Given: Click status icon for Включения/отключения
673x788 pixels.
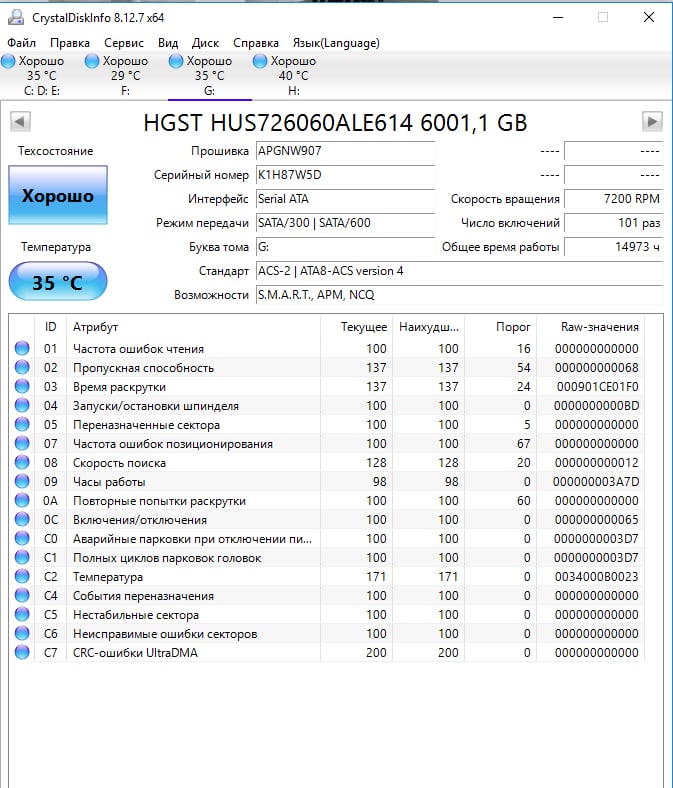Looking at the screenshot, I should pos(22,519).
